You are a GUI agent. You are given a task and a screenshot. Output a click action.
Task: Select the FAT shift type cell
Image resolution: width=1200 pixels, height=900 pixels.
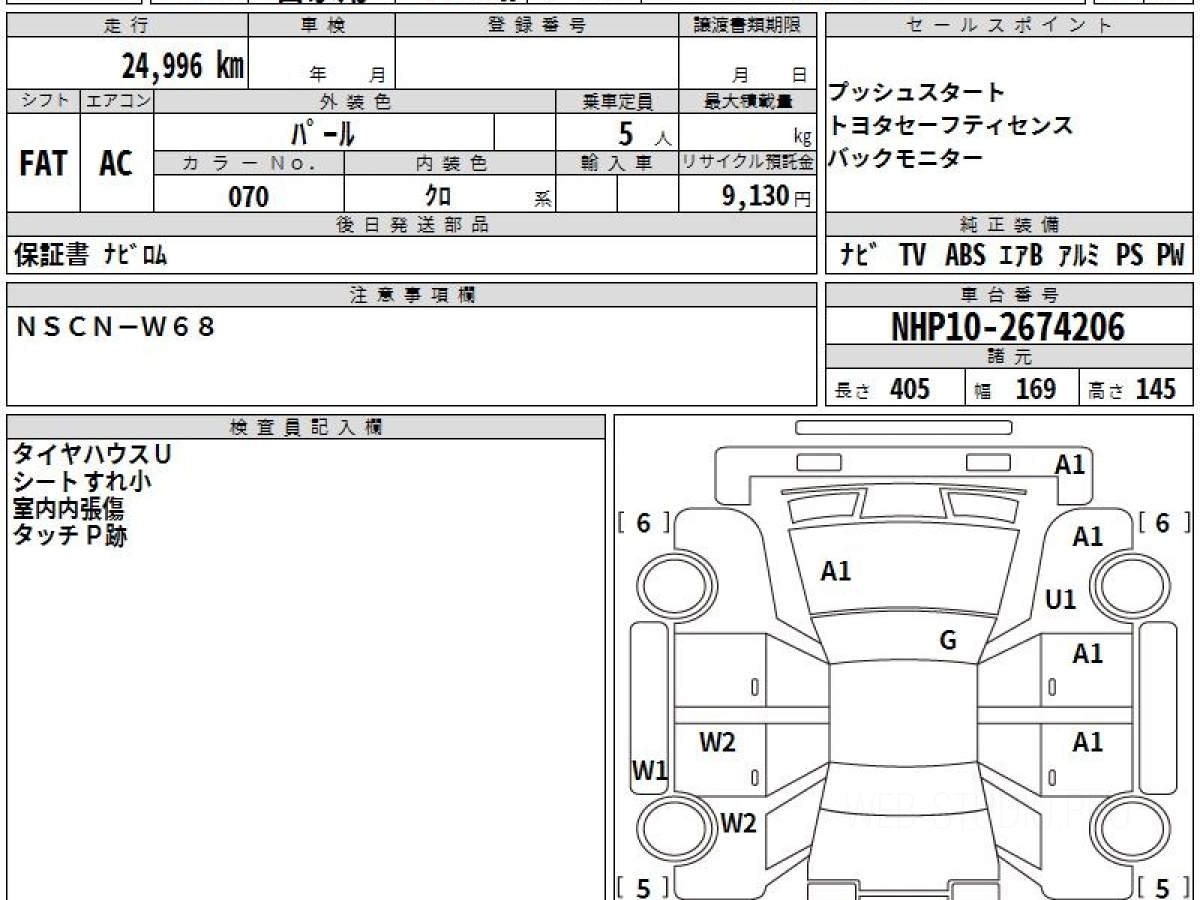coord(43,163)
